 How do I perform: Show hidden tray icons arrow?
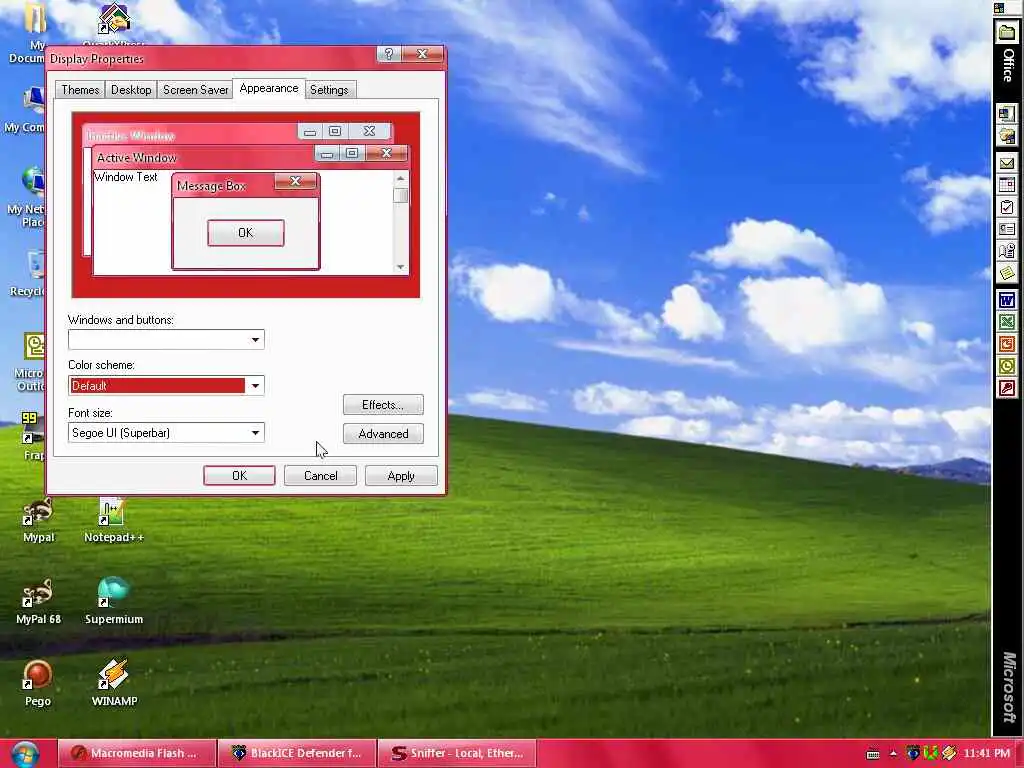click(x=893, y=754)
